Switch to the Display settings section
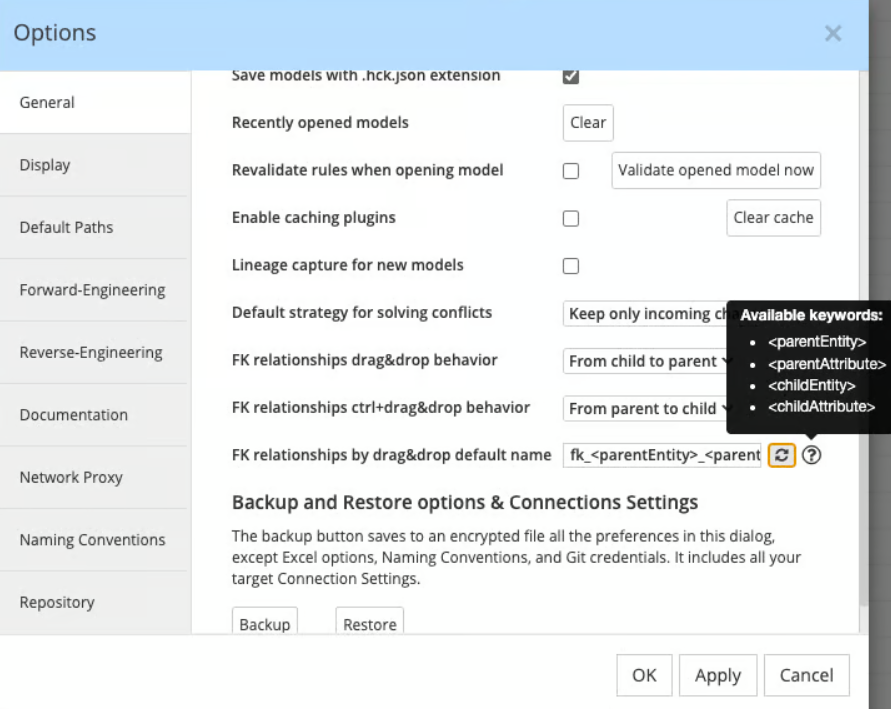Image resolution: width=891 pixels, height=709 pixels. click(x=43, y=164)
